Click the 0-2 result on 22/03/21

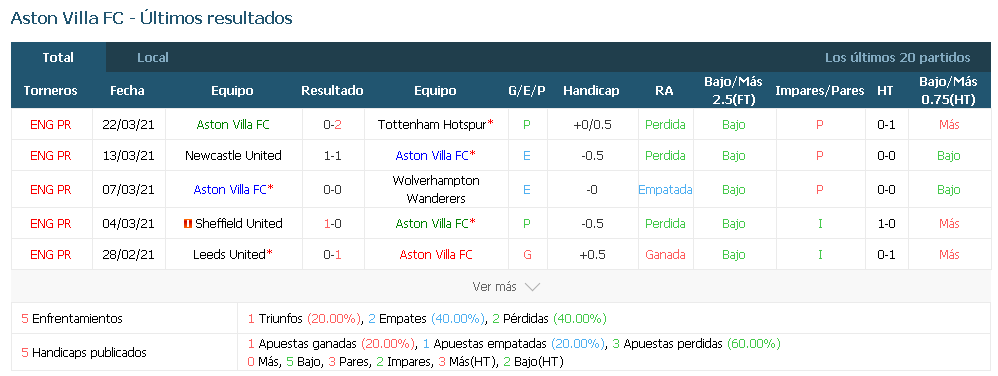[332, 125]
